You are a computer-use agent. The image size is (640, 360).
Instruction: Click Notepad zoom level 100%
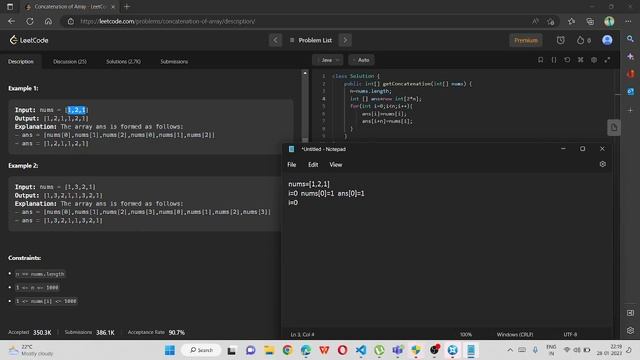[x=466, y=334]
